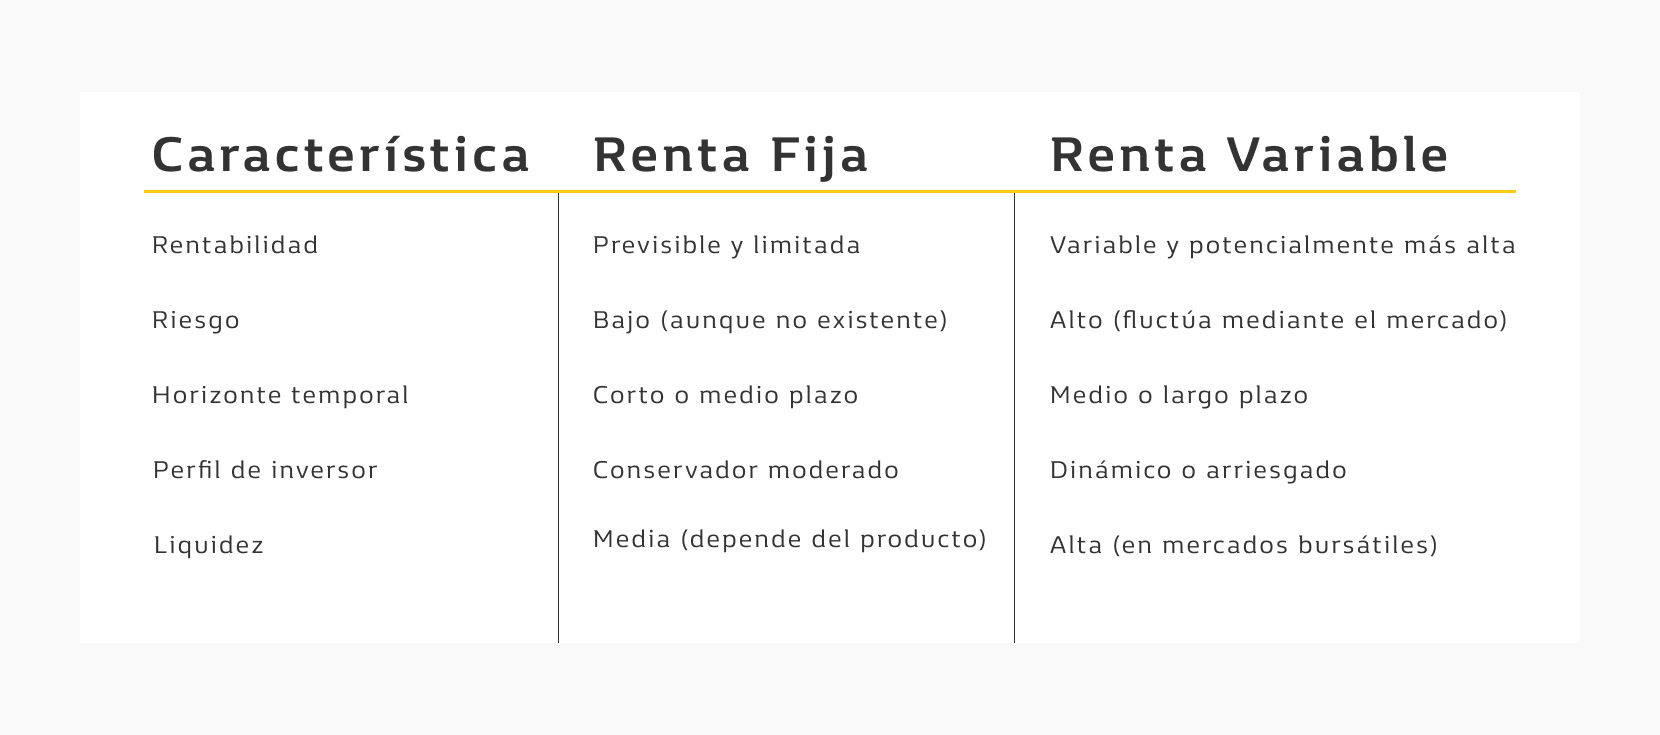Select the "Renta Fija" column header
The width and height of the screenshot is (1660, 735).
731,155
